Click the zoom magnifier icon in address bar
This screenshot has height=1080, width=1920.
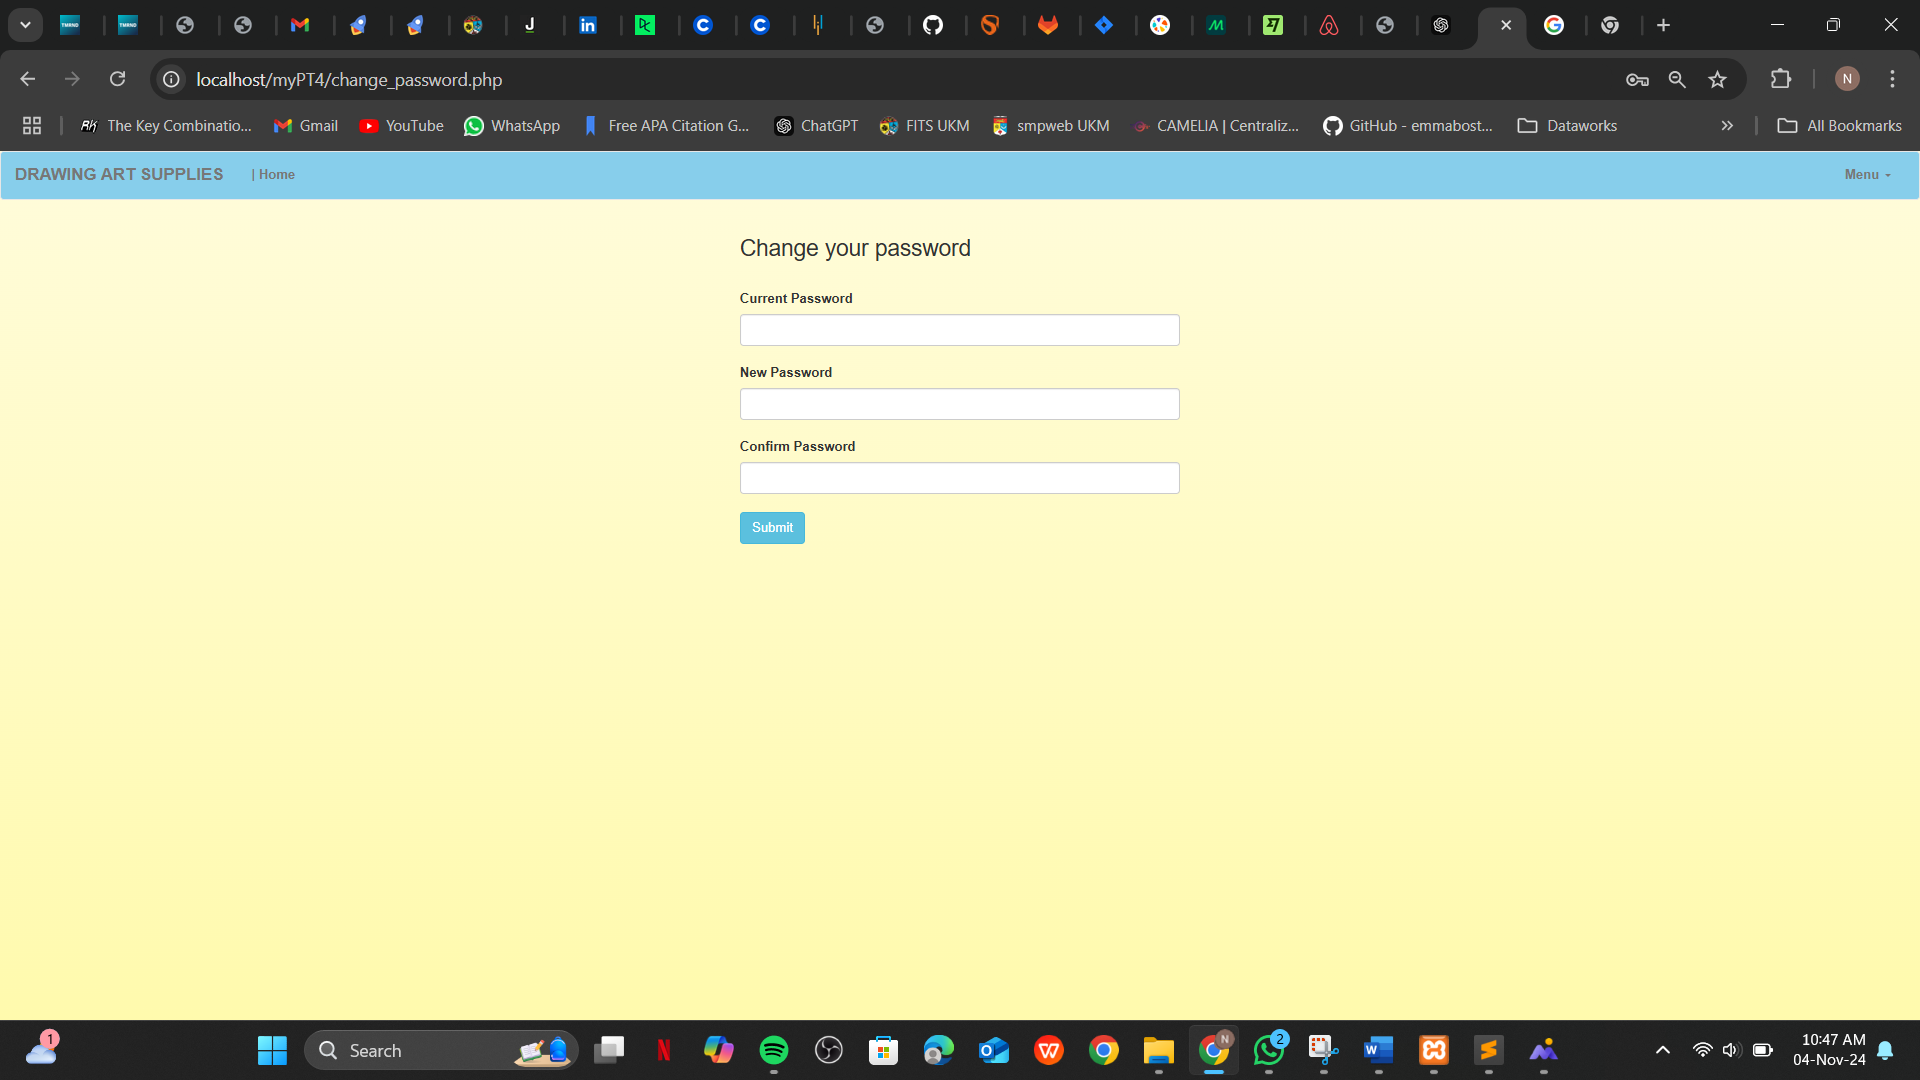pos(1677,79)
